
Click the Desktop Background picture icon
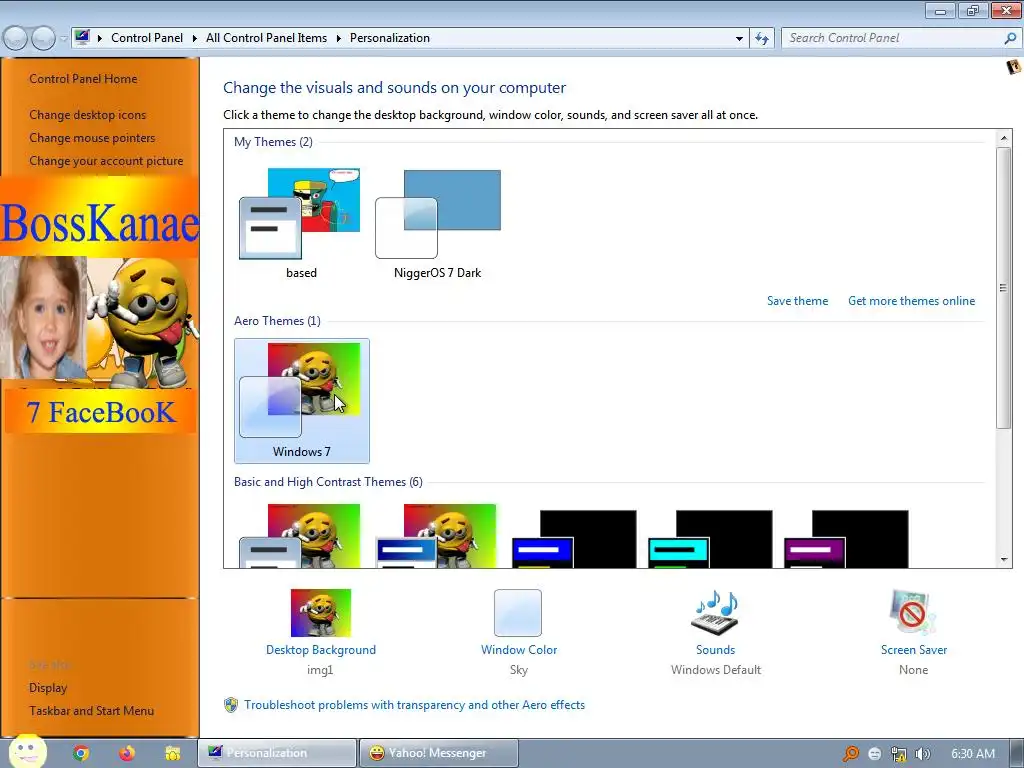pyautogui.click(x=321, y=613)
